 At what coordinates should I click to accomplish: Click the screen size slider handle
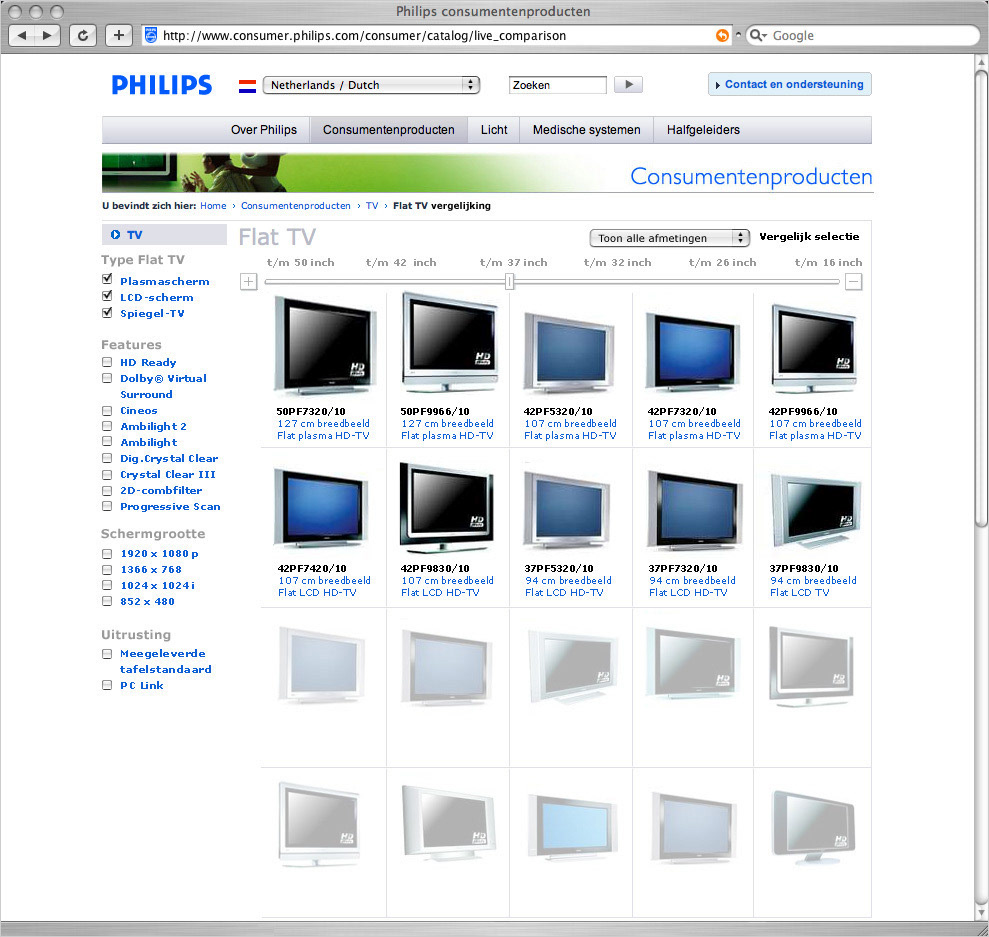point(510,281)
